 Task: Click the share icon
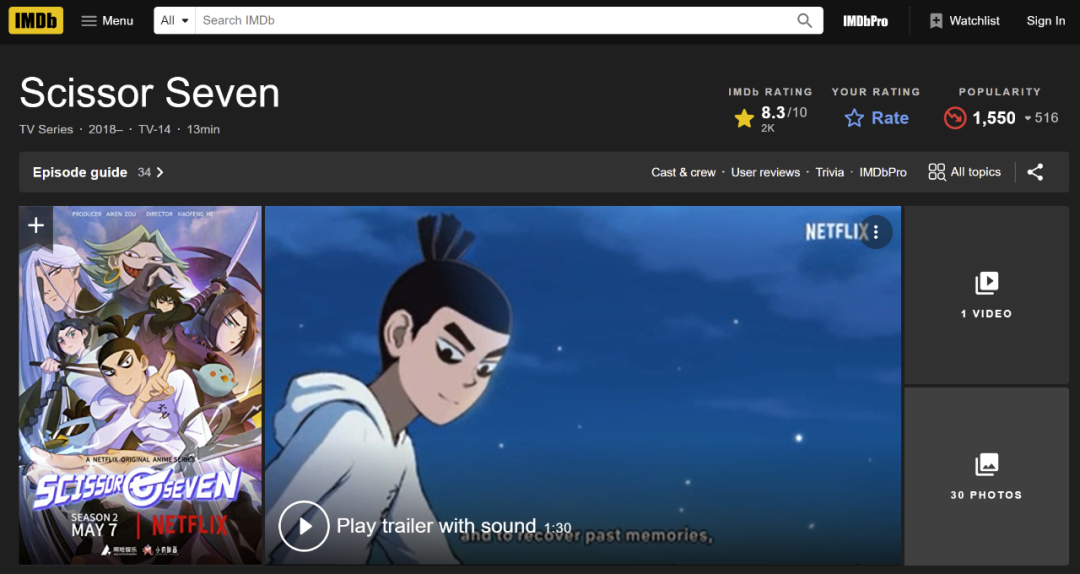point(1035,172)
